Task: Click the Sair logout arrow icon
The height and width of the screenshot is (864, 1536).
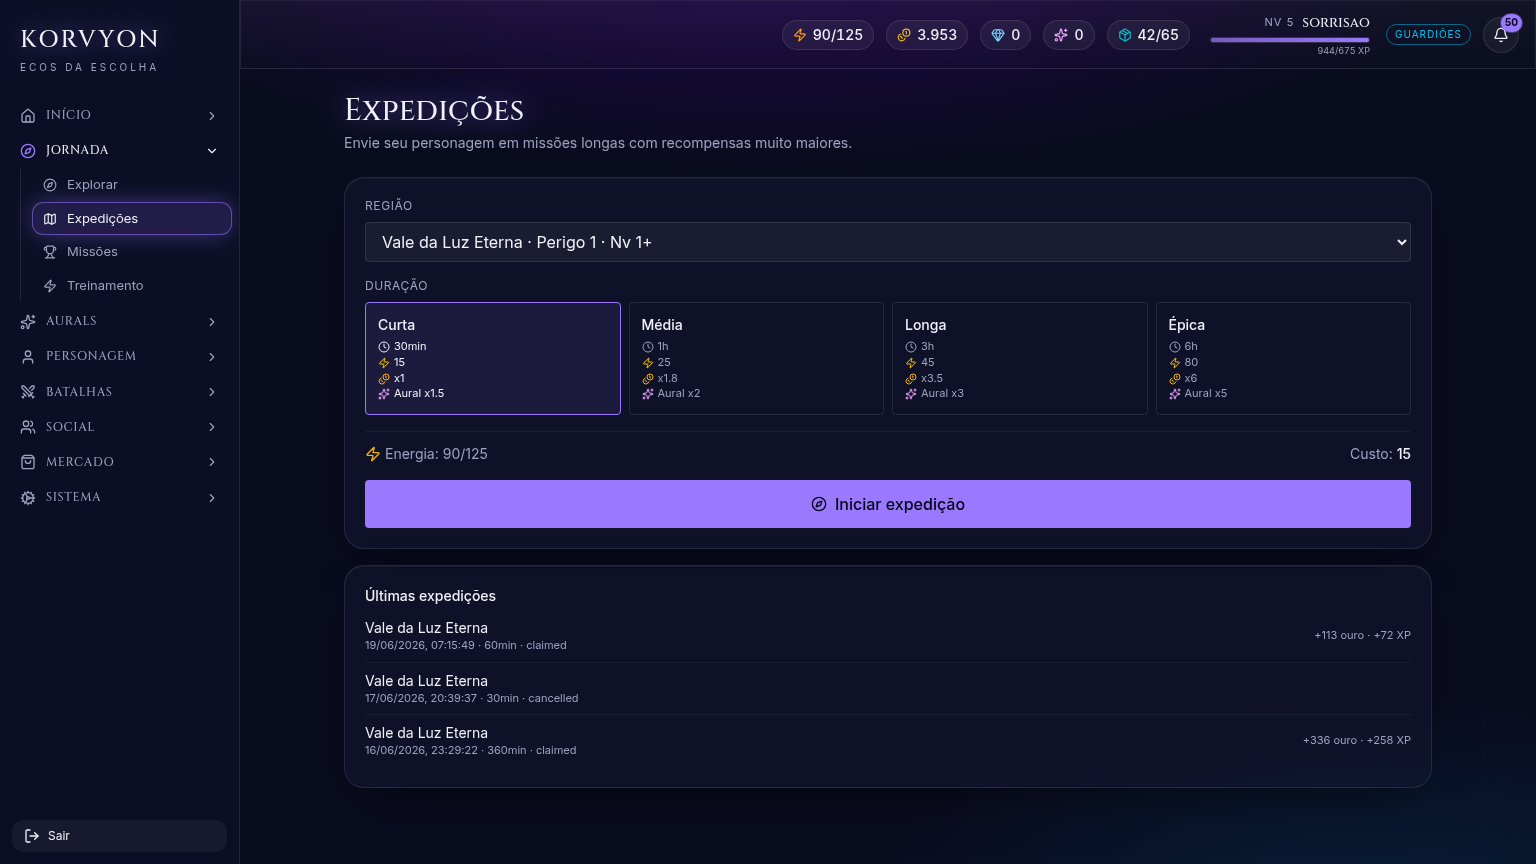Action: [x=32, y=836]
